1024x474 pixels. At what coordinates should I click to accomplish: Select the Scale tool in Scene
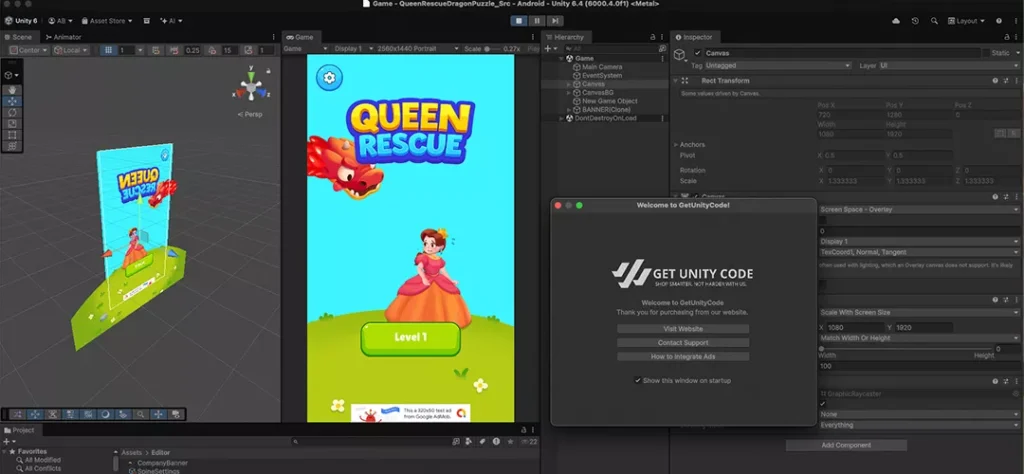point(12,123)
